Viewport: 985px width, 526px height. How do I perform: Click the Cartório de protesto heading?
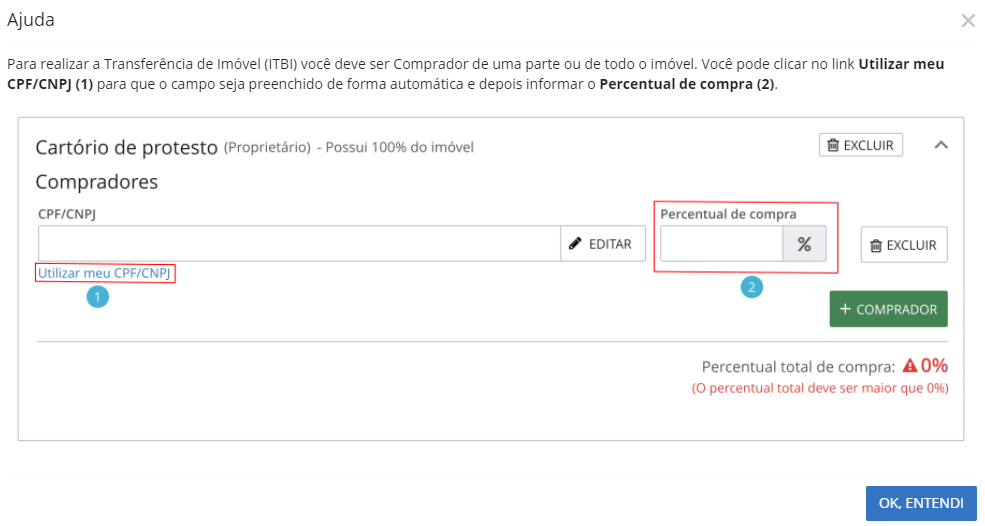tap(126, 147)
